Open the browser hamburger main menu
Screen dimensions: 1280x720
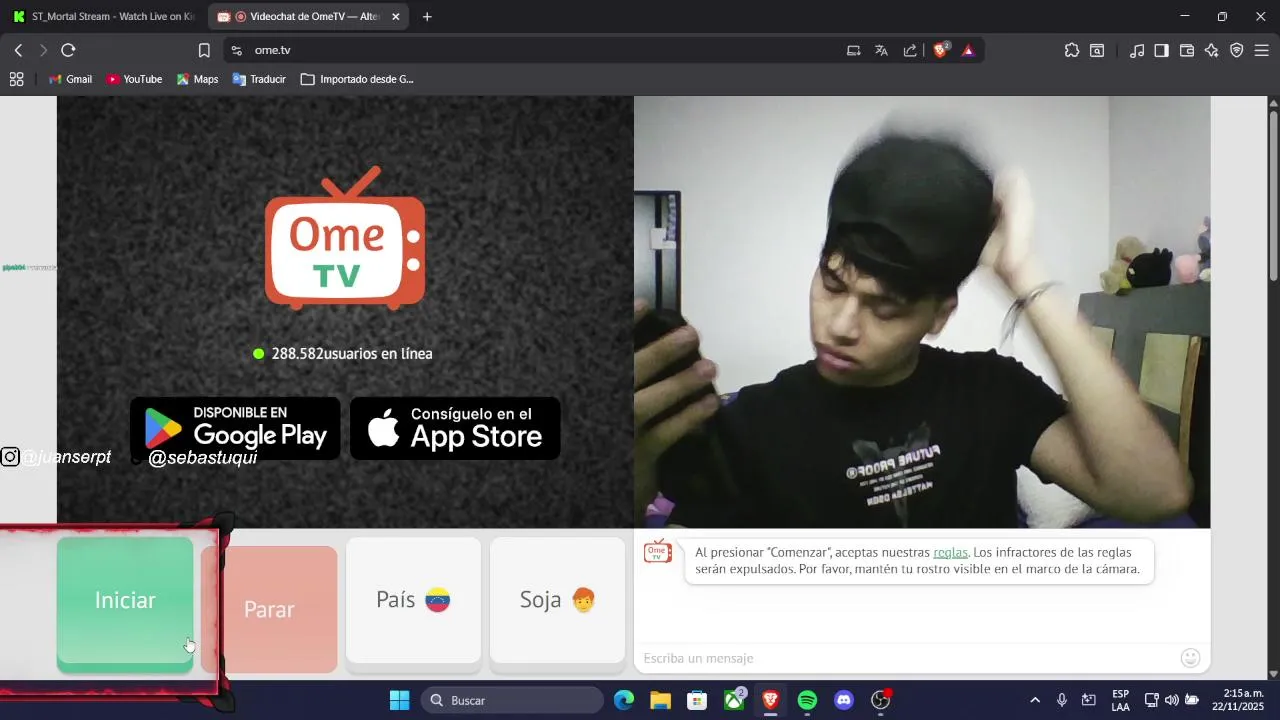tap(1262, 50)
